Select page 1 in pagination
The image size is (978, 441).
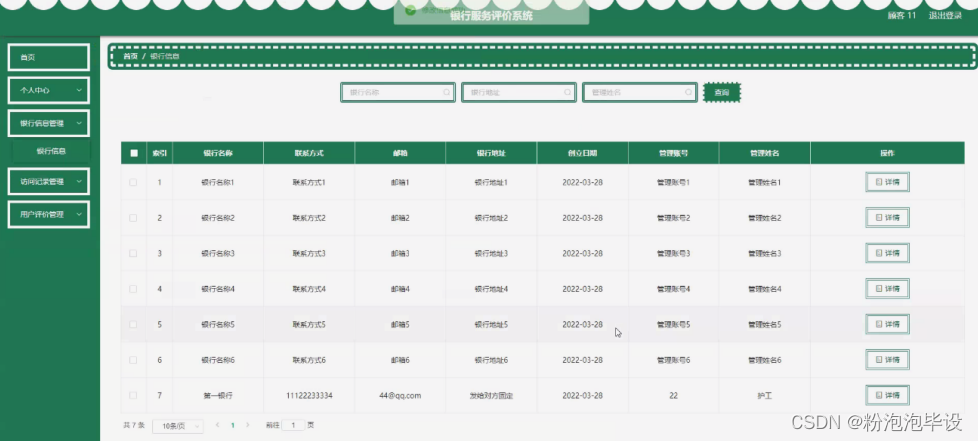233,425
